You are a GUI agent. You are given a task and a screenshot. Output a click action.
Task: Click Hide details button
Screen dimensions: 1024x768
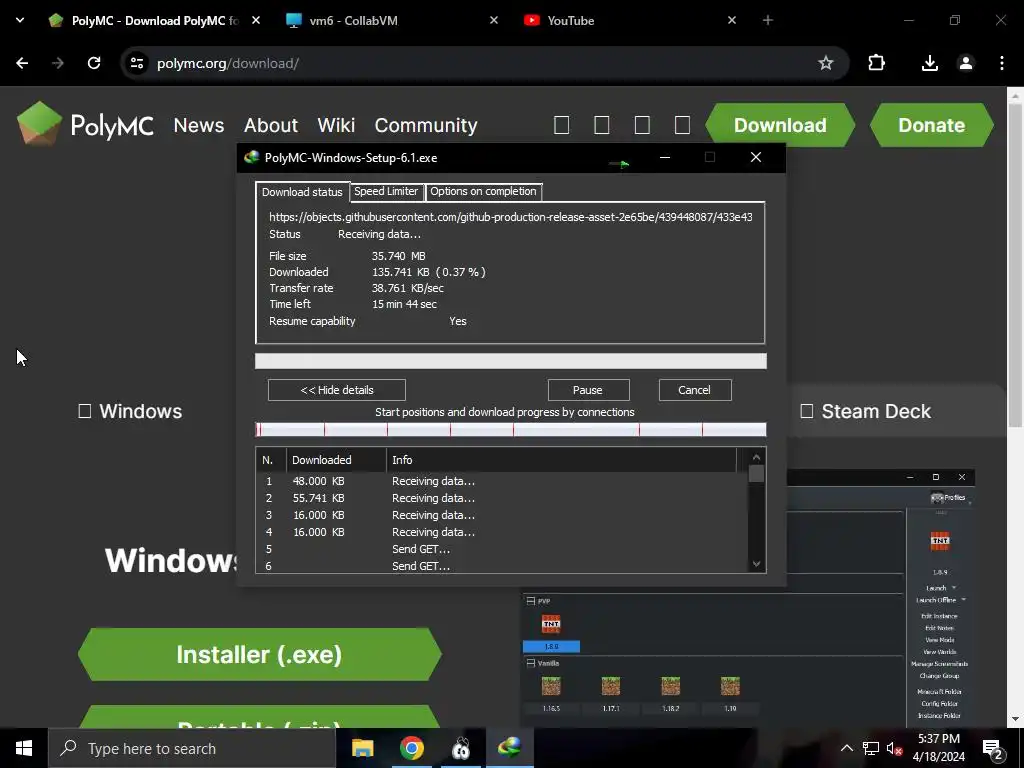(337, 390)
